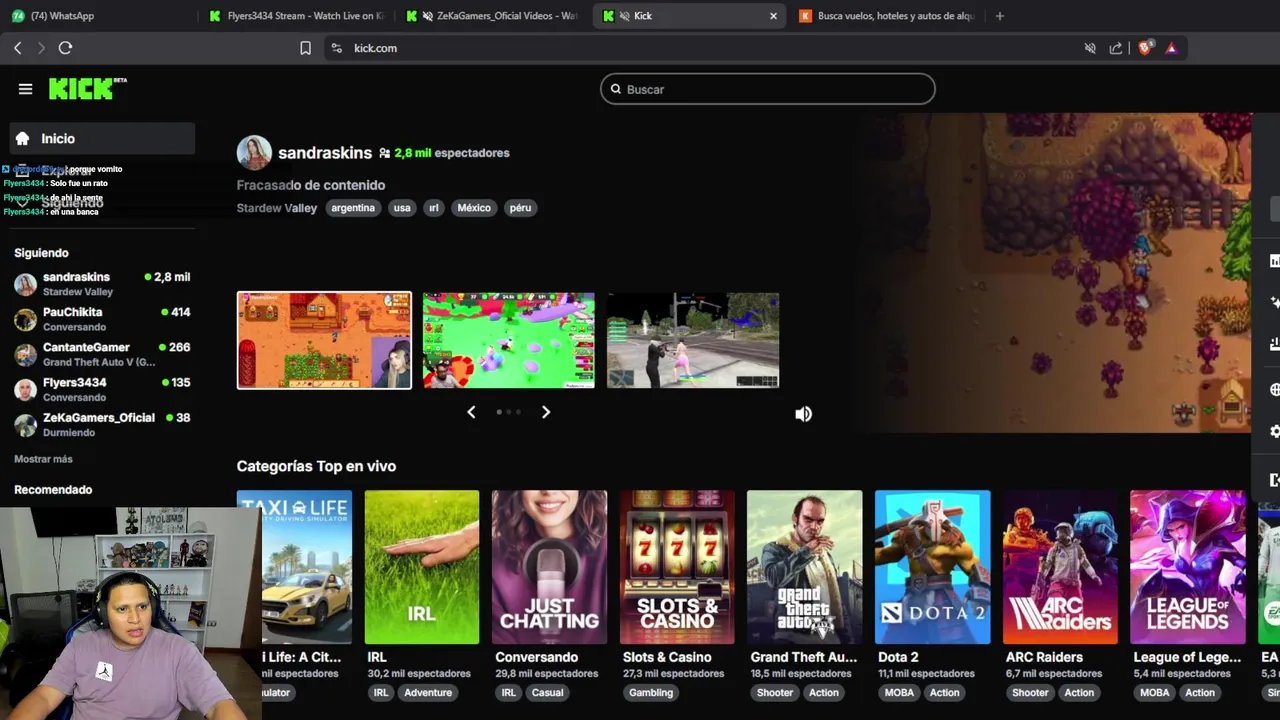Close the active Kick tab
This screenshot has height=720, width=1280.
pos(773,16)
